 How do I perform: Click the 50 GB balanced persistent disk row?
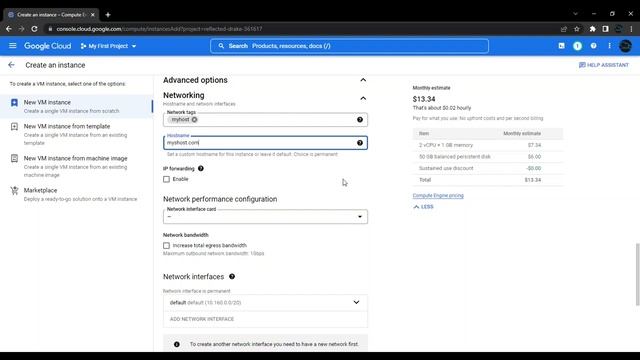(488, 157)
